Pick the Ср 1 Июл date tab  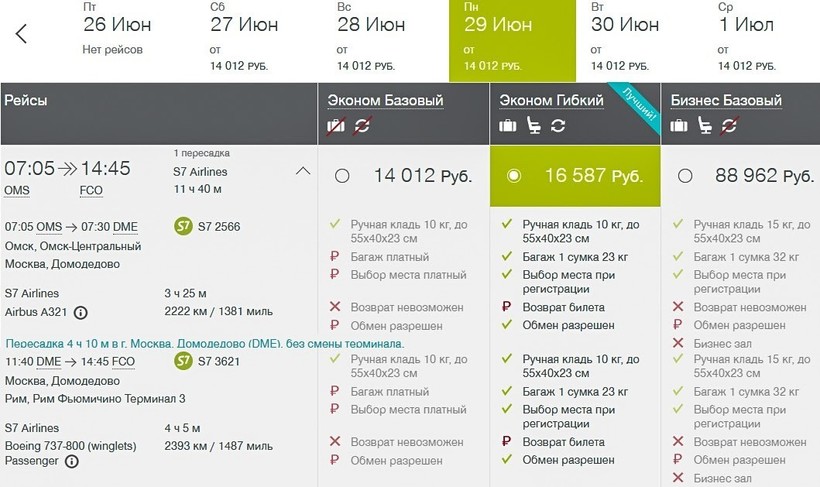pyautogui.click(x=746, y=40)
